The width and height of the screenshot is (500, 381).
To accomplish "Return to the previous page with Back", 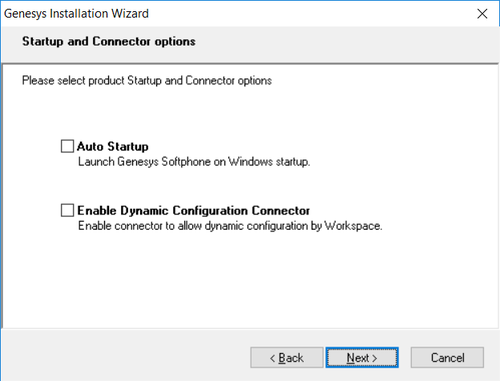I will (287, 358).
